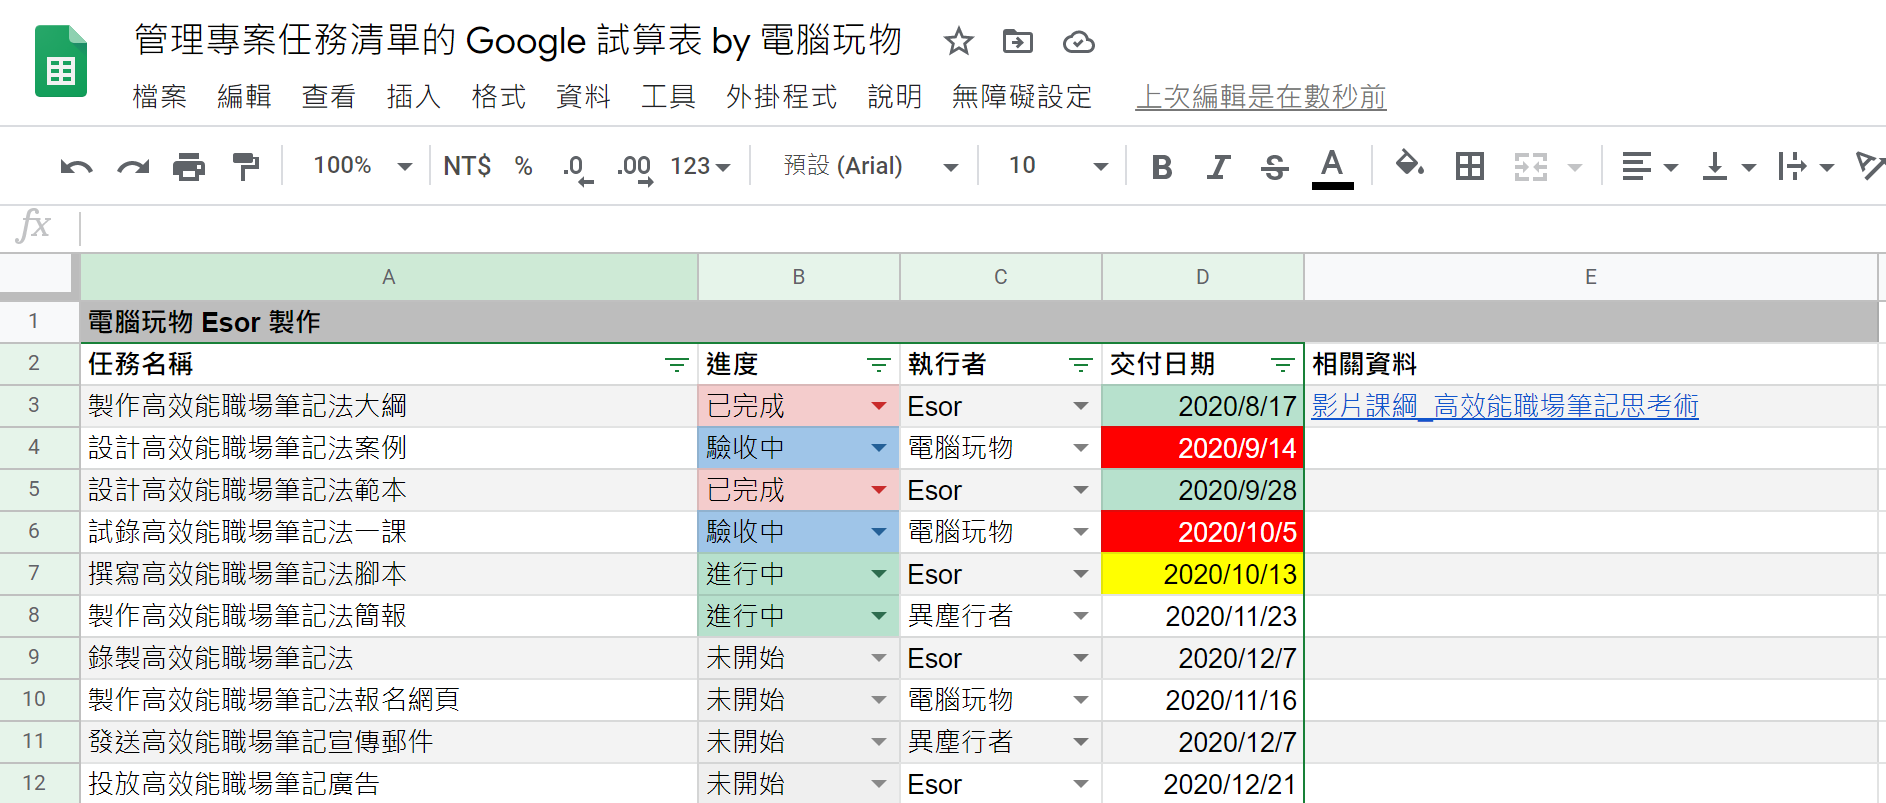Check the cloud save status icon

click(1078, 42)
